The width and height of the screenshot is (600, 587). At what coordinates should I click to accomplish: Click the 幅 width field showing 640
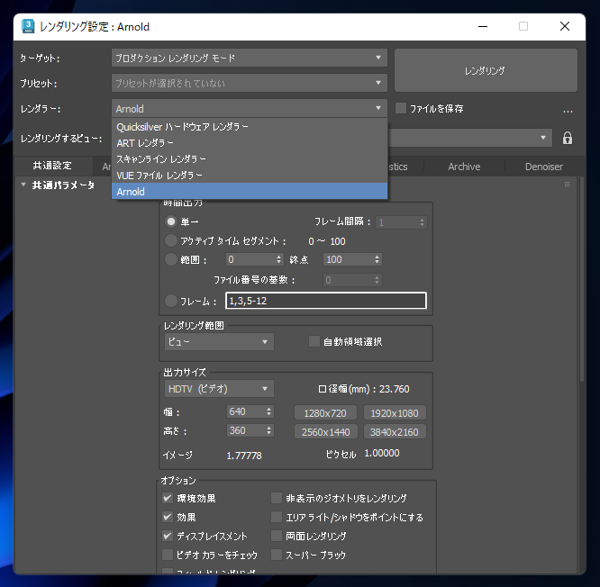click(245, 412)
